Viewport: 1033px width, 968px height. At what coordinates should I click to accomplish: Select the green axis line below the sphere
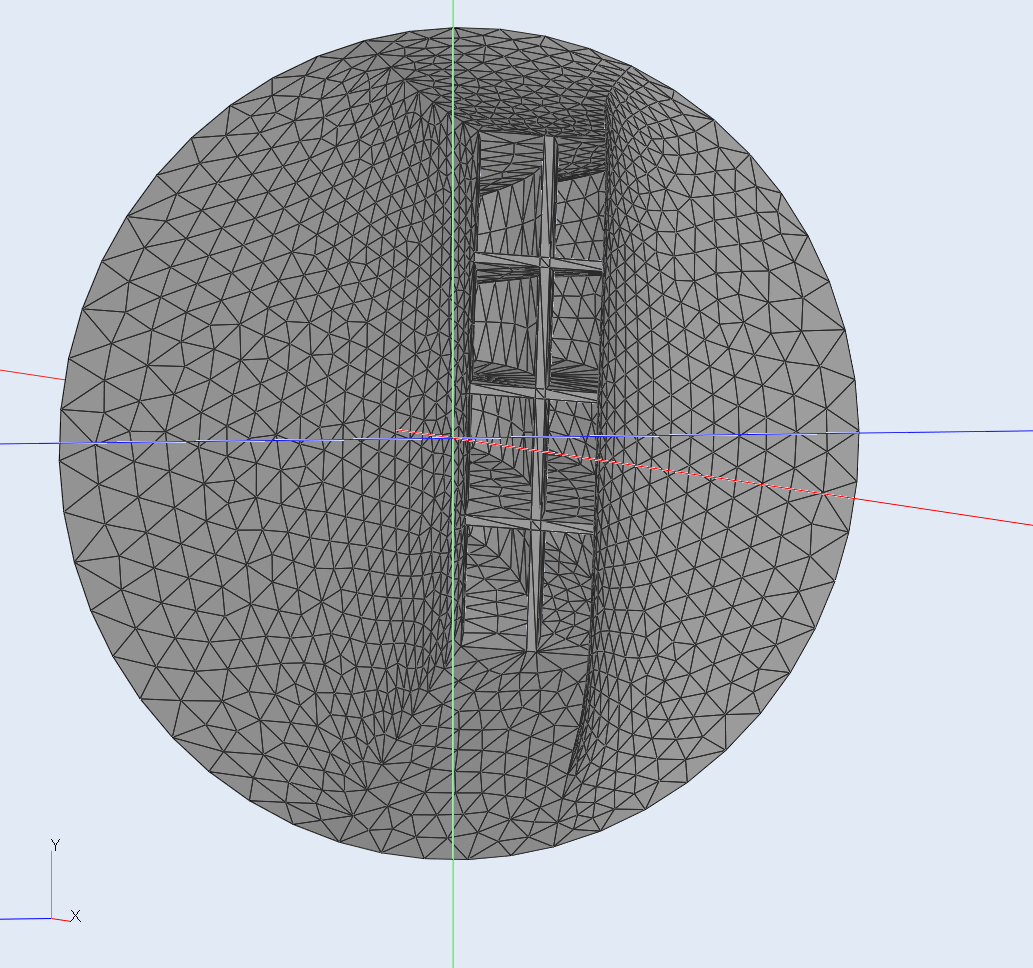(x=453, y=915)
